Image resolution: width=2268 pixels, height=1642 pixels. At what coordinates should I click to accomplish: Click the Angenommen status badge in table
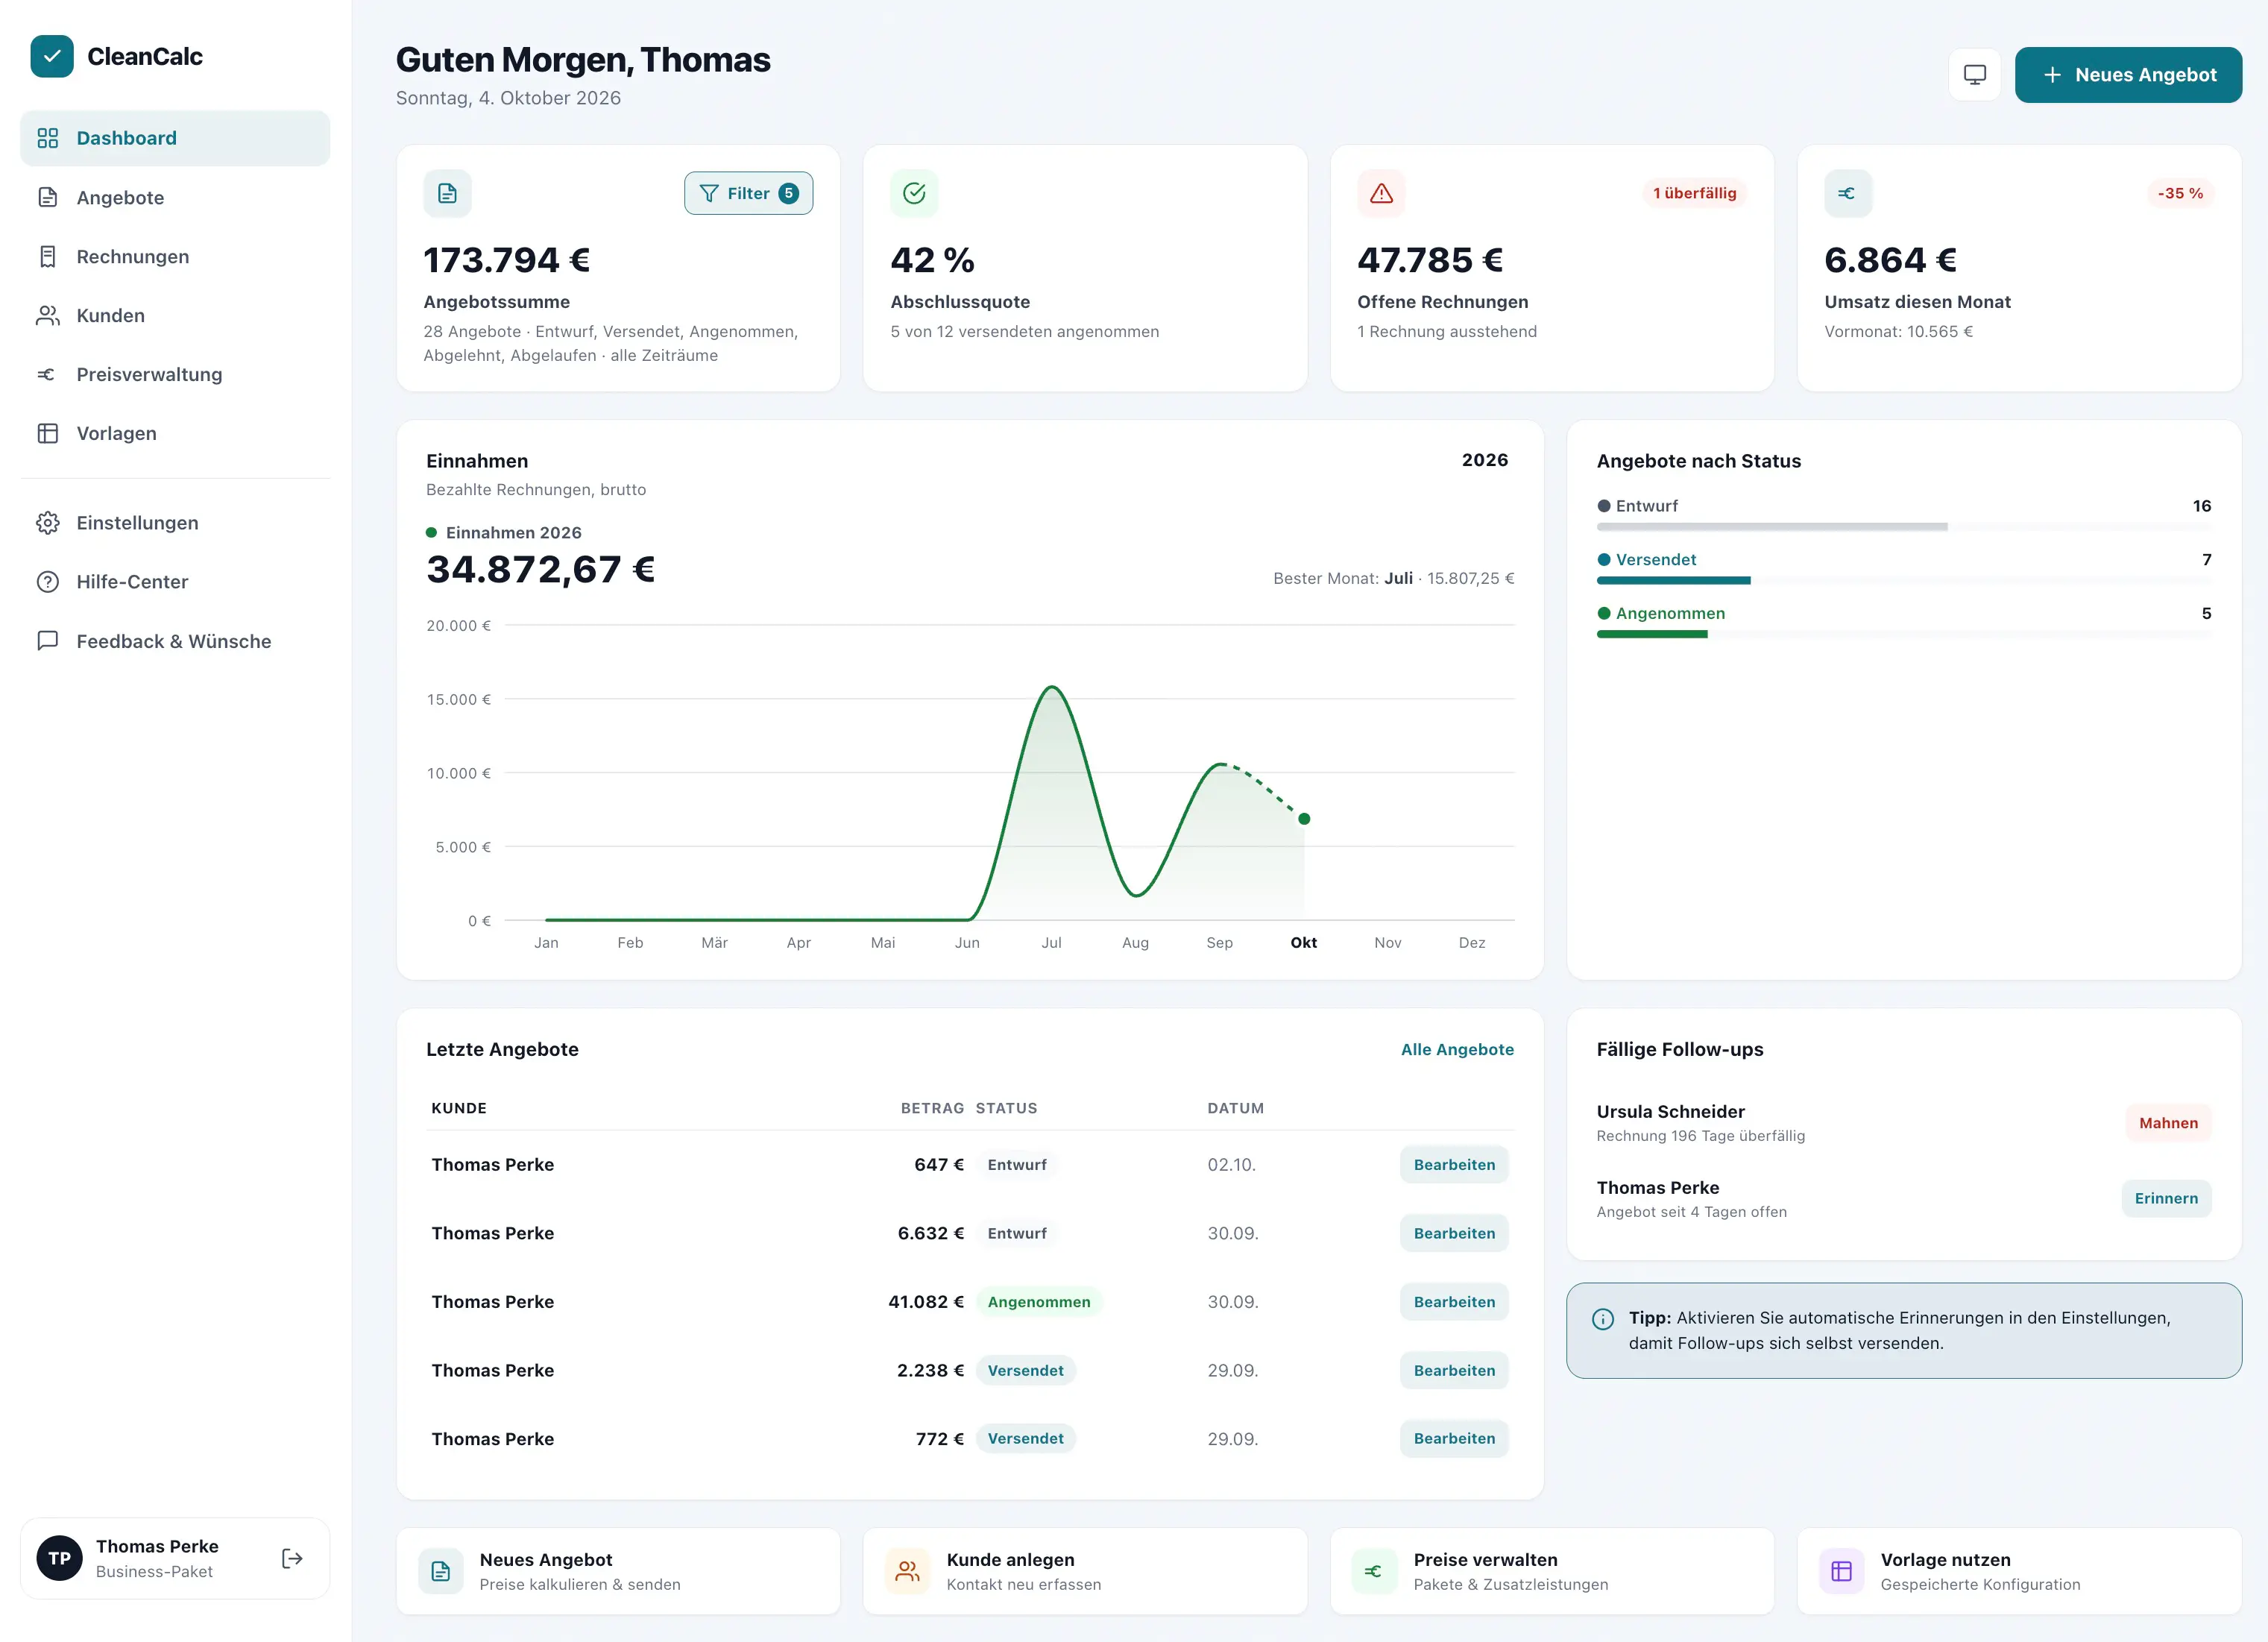(1039, 1302)
